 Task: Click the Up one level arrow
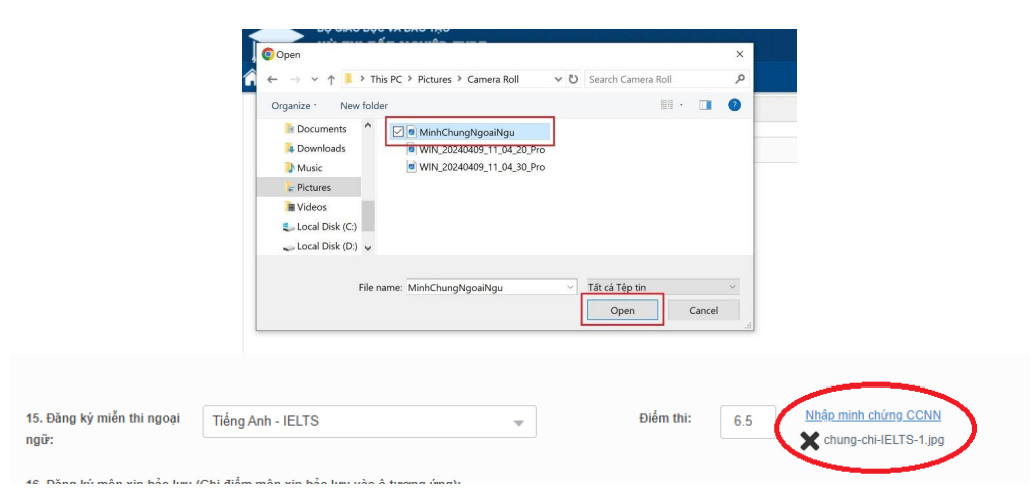331,79
